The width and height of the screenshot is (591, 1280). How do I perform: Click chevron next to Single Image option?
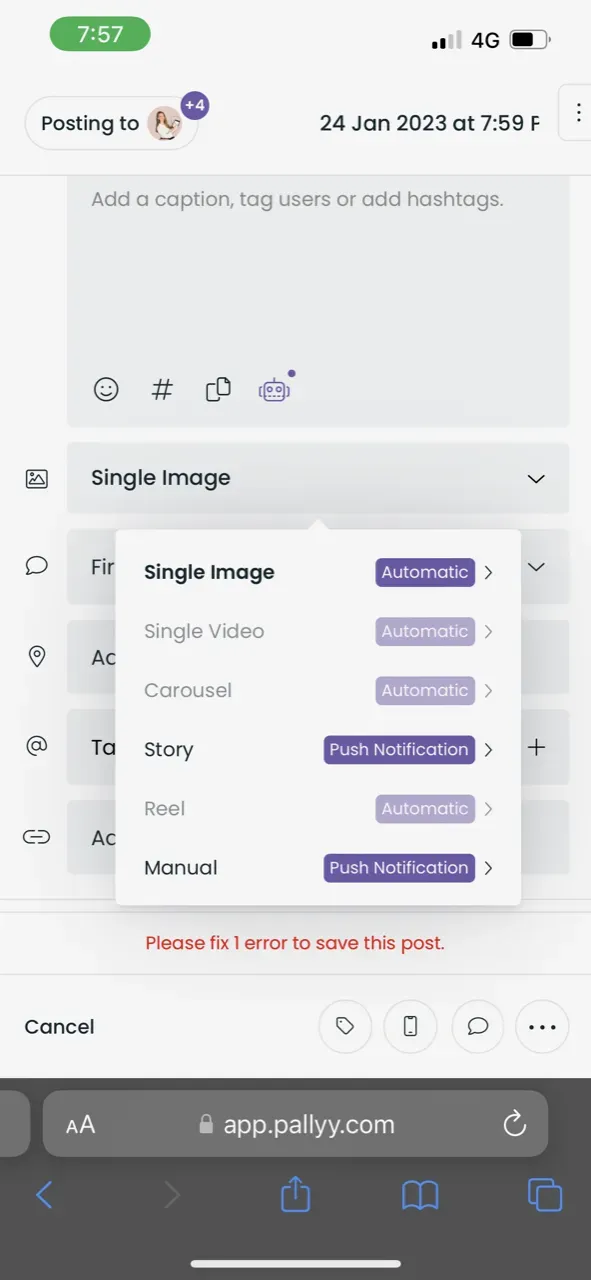pyautogui.click(x=488, y=573)
